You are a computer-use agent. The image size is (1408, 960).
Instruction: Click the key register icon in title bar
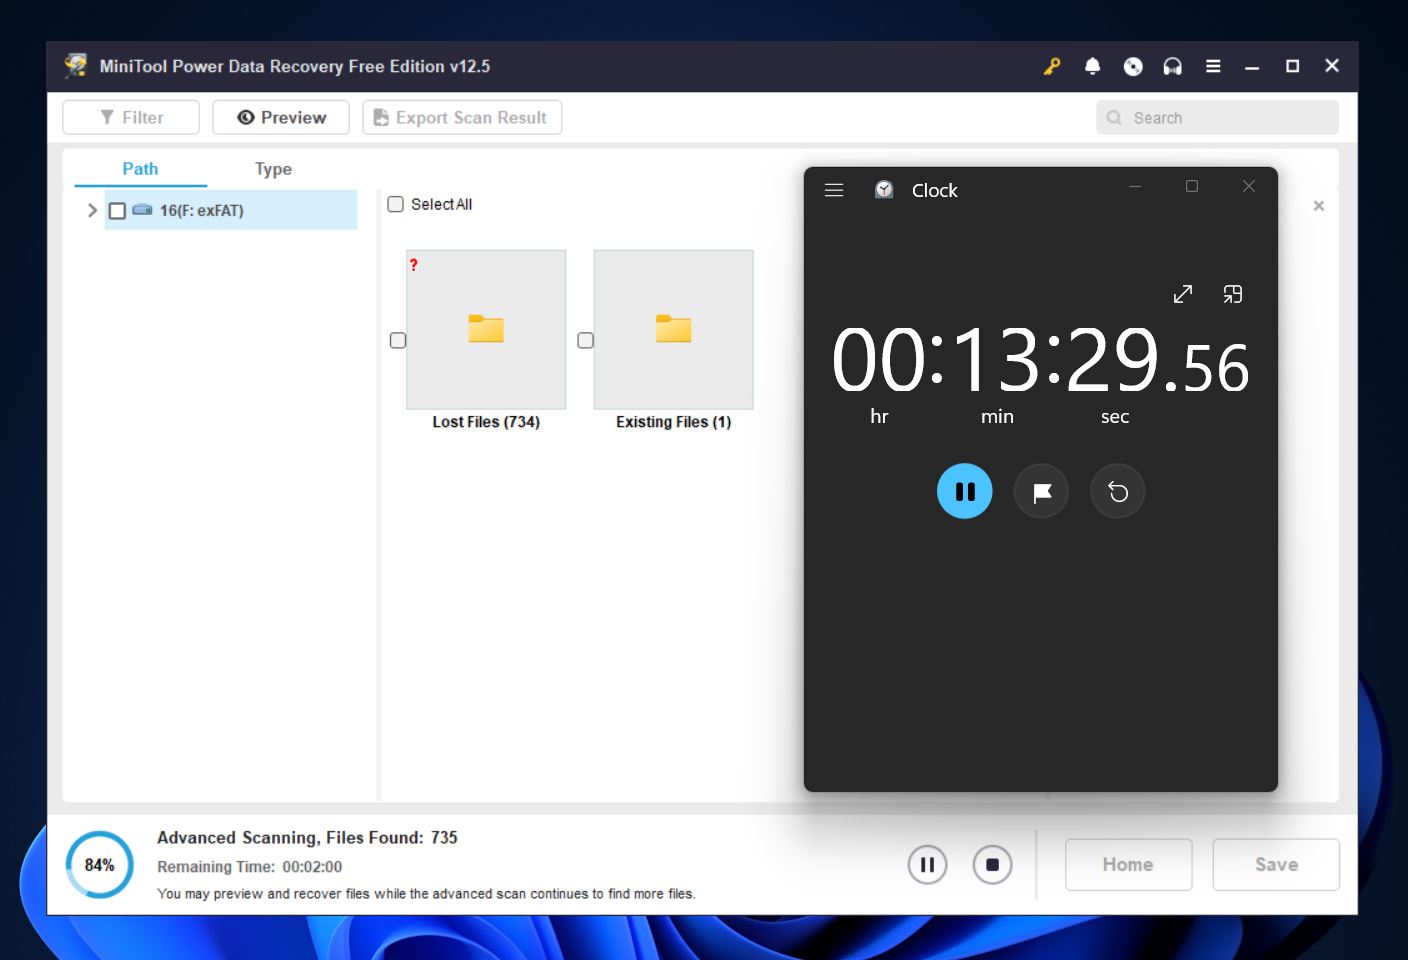1052,66
